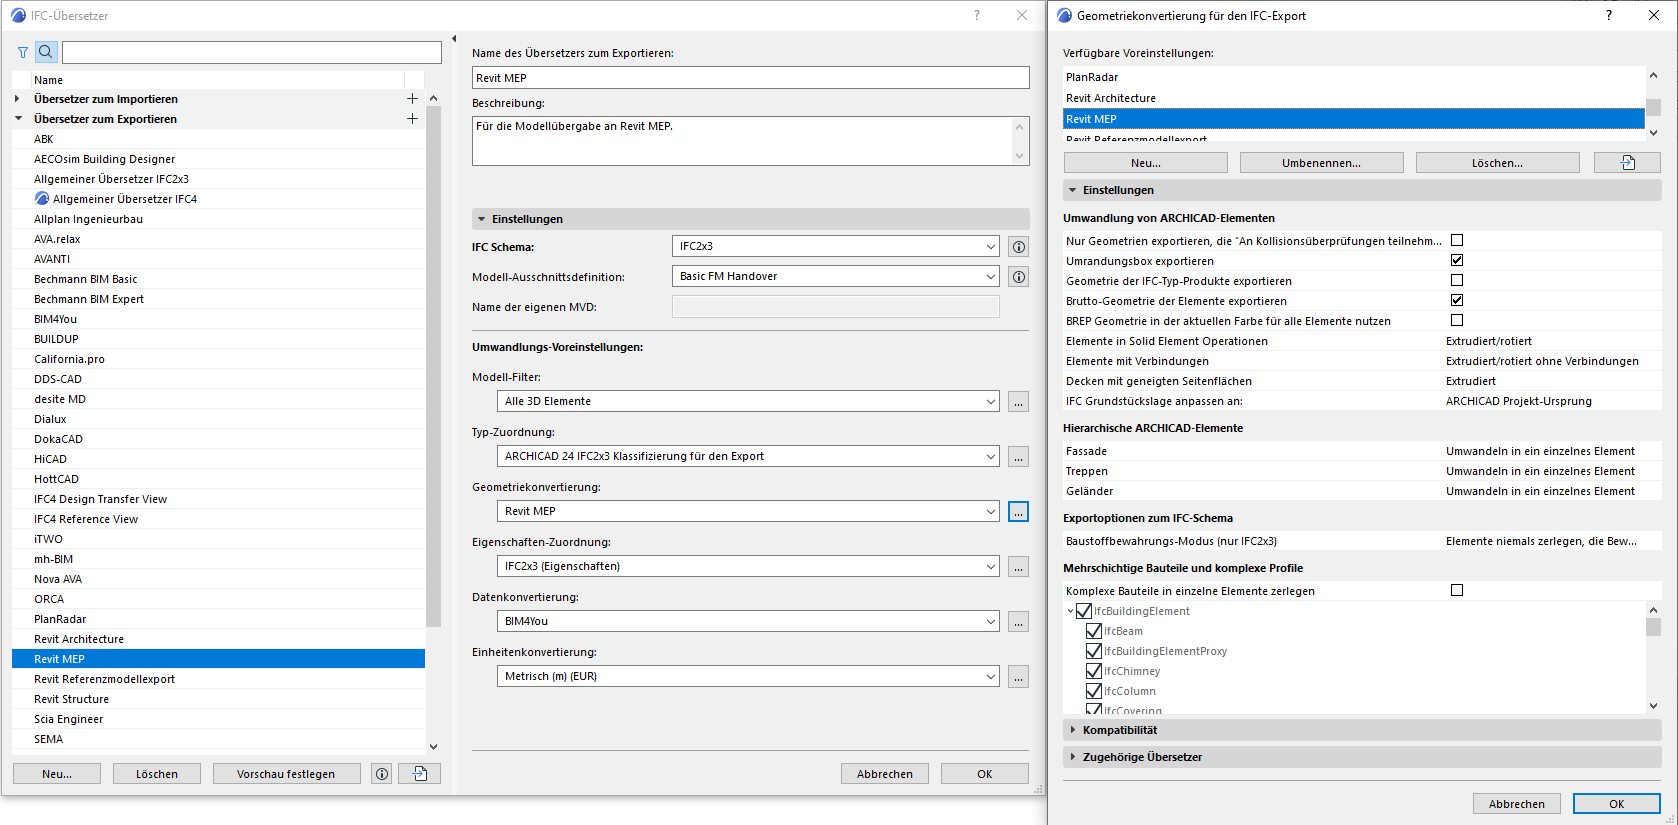Image resolution: width=1678 pixels, height=825 pixels.
Task: Uncheck IfcColumn in tree
Action: coord(1094,691)
